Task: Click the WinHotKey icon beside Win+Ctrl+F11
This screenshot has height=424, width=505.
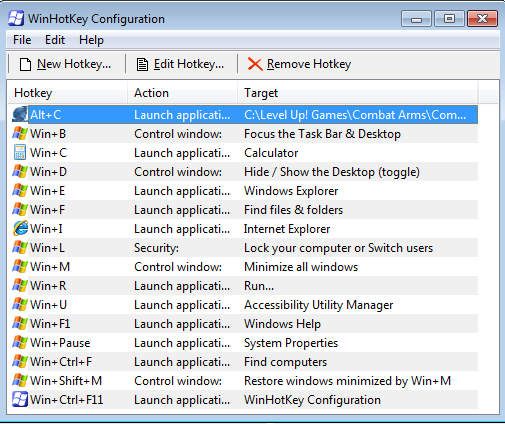Action: (x=20, y=400)
